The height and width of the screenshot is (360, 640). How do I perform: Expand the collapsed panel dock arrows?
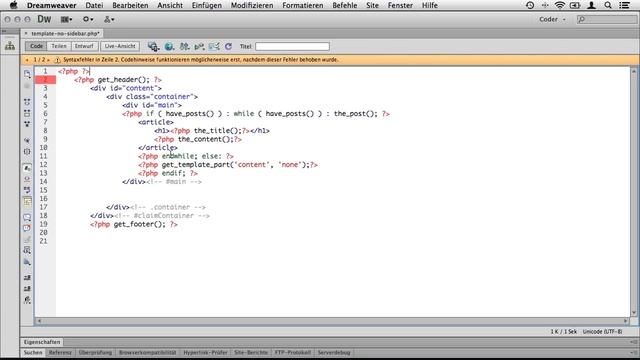pyautogui.click(x=4, y=31)
